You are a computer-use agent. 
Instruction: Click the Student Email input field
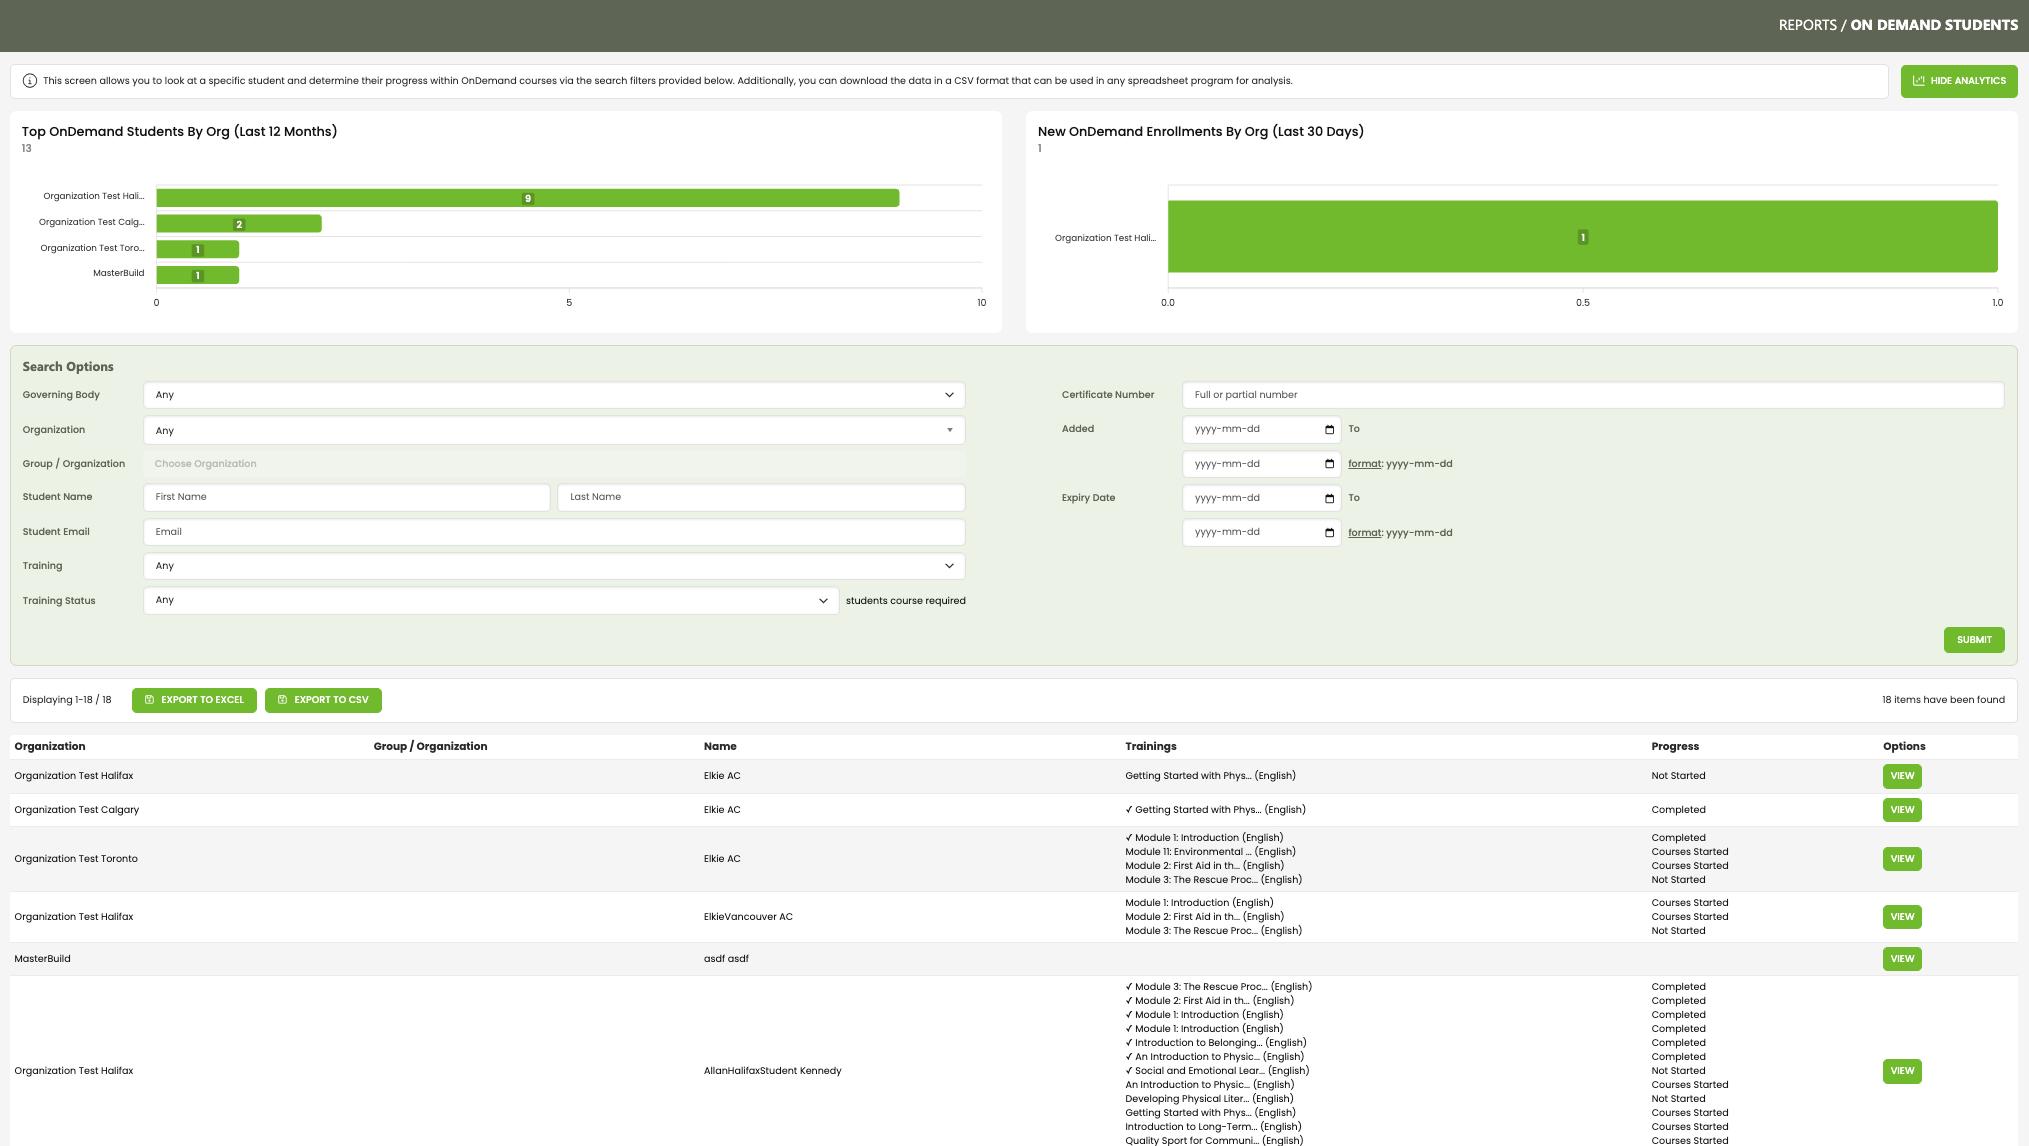pyautogui.click(x=553, y=532)
